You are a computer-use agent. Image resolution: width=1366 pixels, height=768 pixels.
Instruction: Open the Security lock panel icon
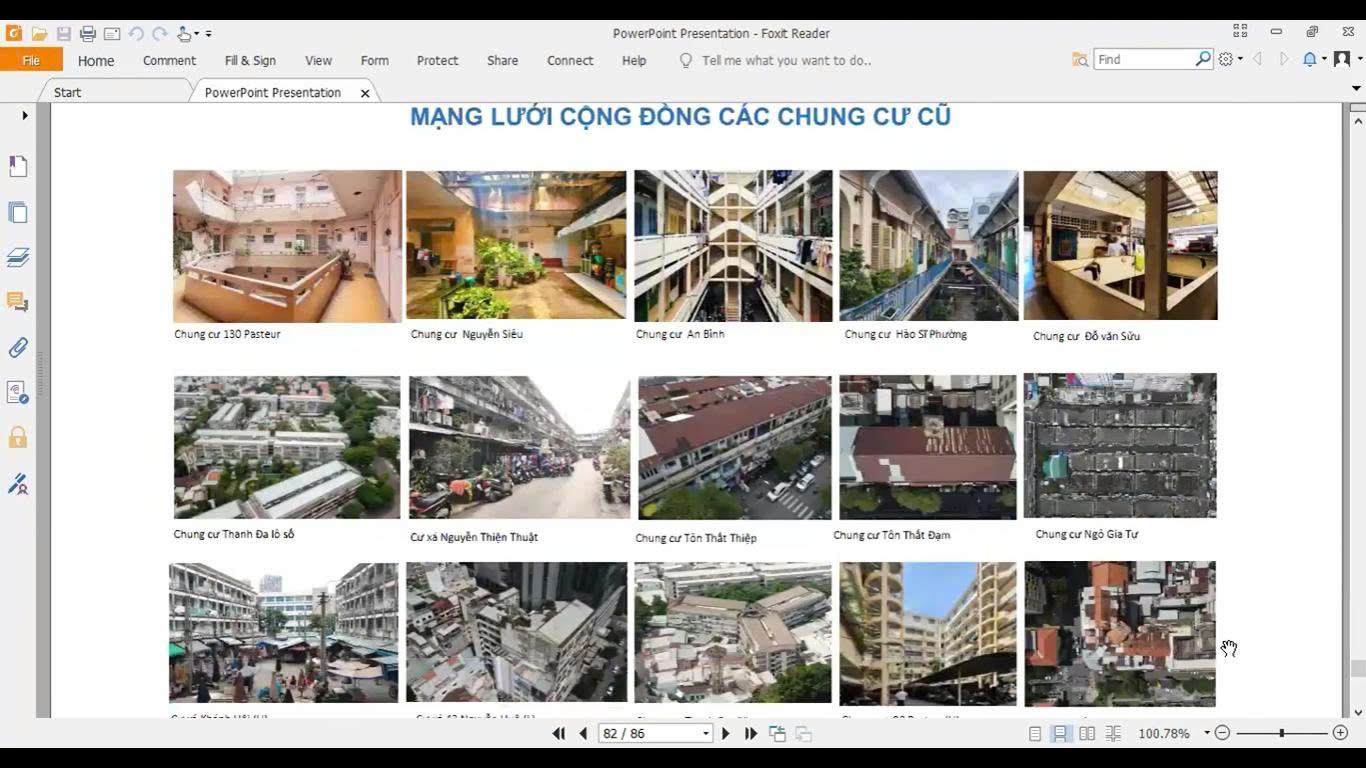click(x=18, y=437)
